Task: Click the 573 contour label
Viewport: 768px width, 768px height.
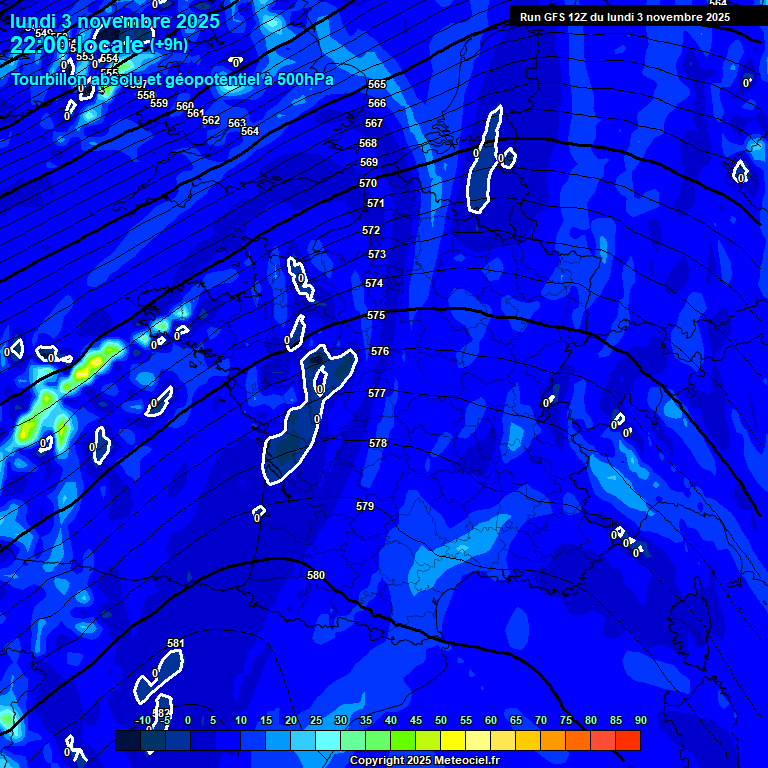Action: point(377,254)
